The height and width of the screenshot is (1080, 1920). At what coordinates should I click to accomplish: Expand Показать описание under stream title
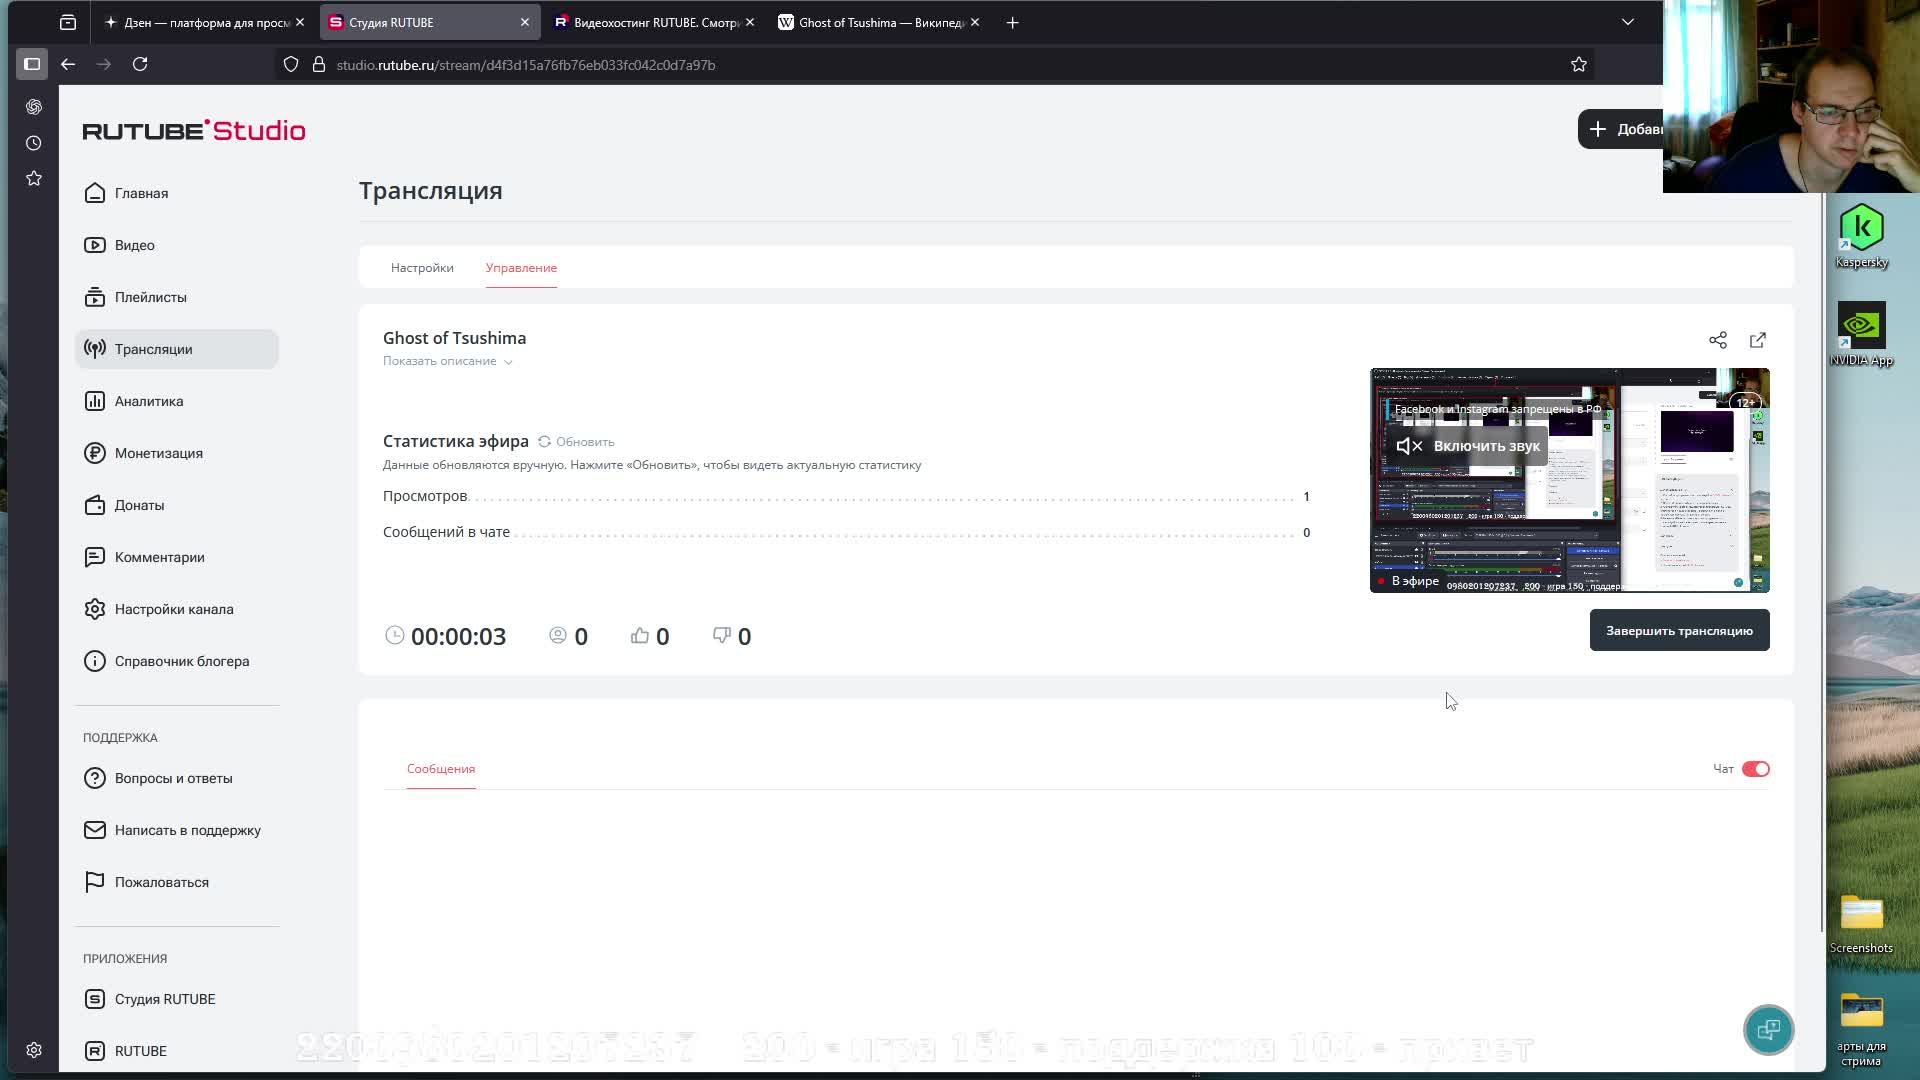(x=447, y=361)
